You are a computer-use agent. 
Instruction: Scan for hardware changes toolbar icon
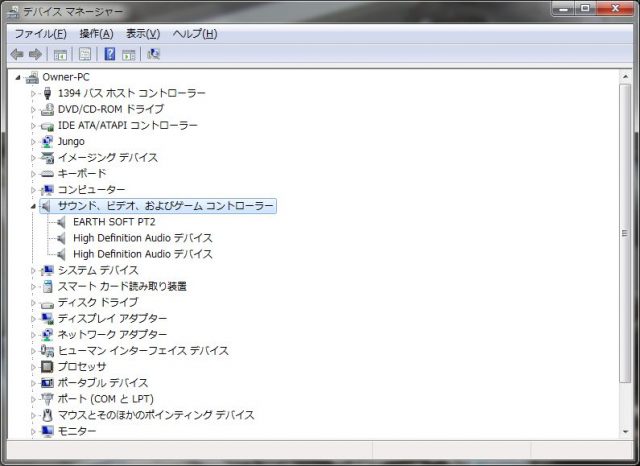(x=153, y=54)
